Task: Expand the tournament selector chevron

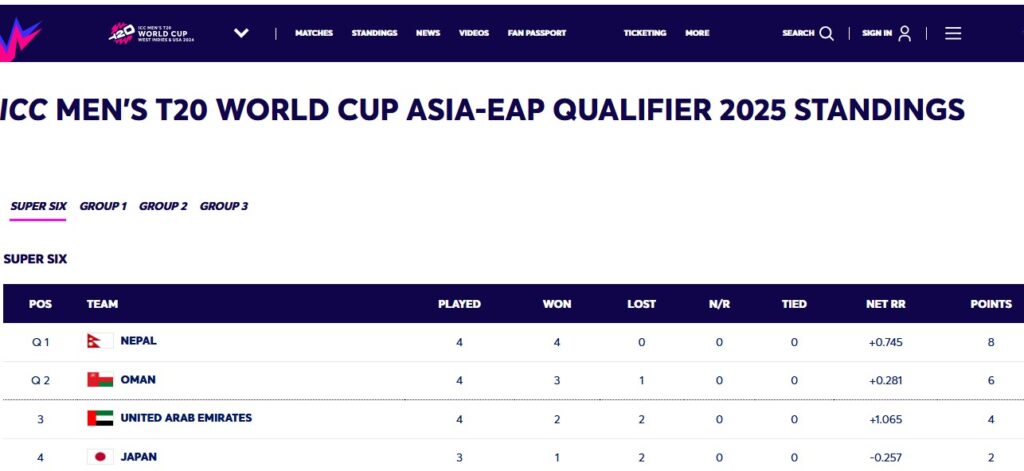Action: [241, 33]
